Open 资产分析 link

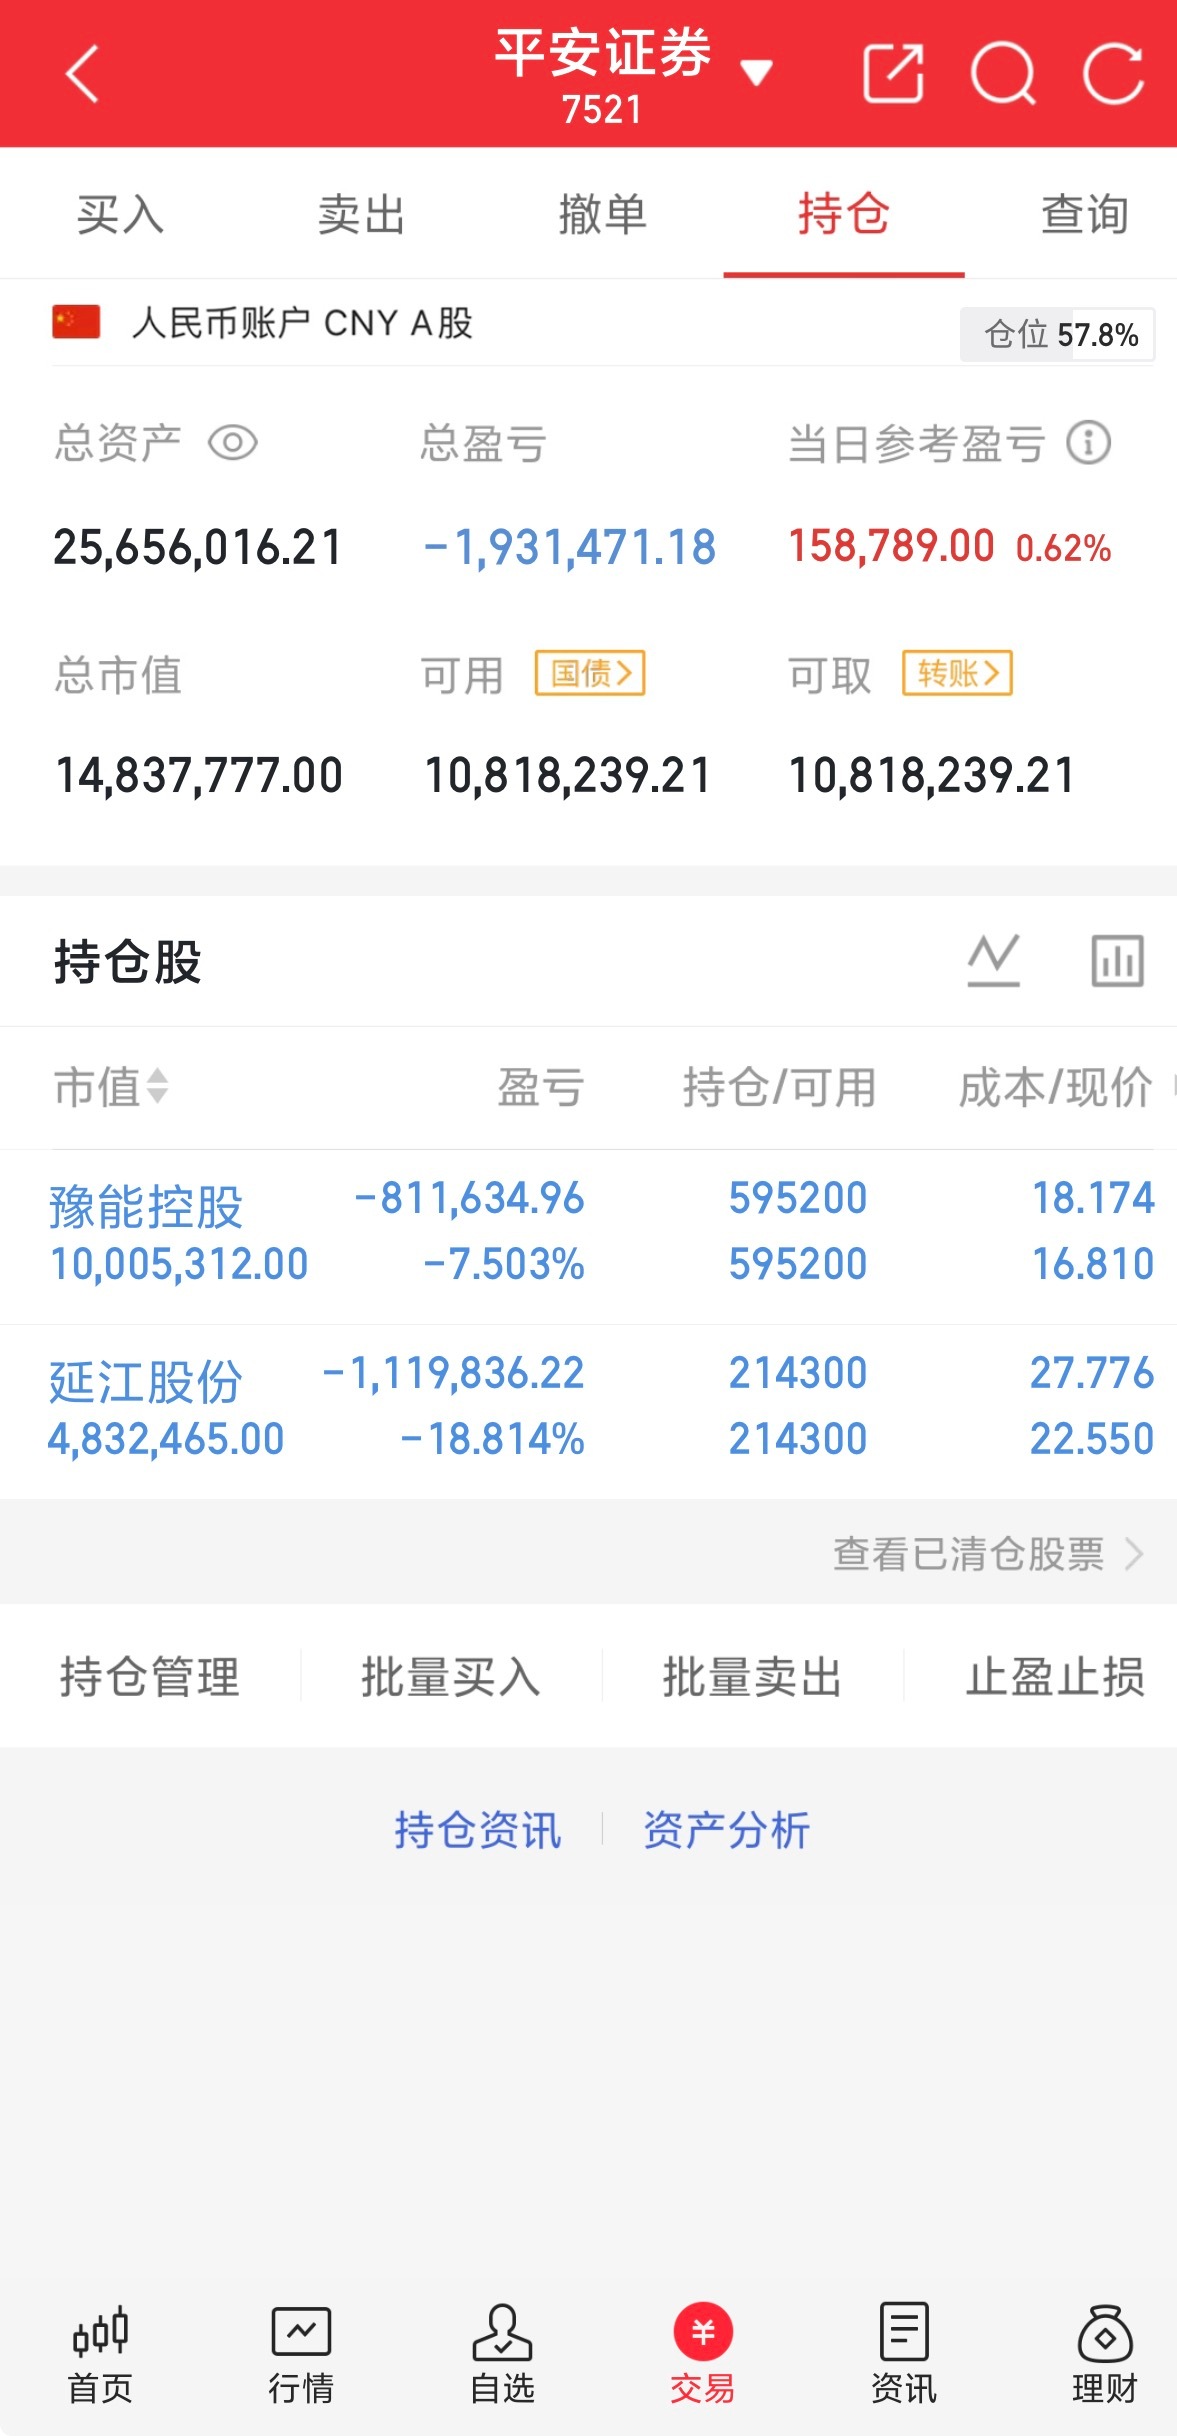click(726, 1830)
